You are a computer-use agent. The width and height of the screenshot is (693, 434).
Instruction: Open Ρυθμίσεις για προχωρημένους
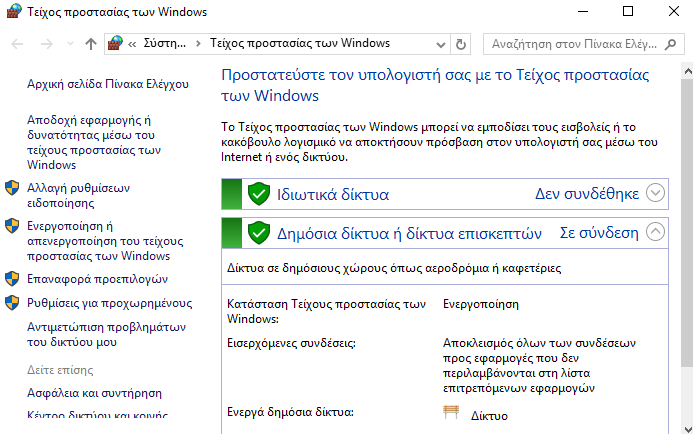110,303
